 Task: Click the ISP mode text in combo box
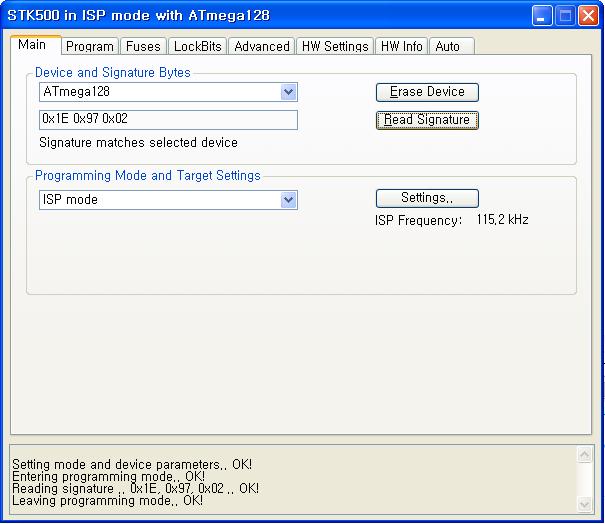coord(70,199)
